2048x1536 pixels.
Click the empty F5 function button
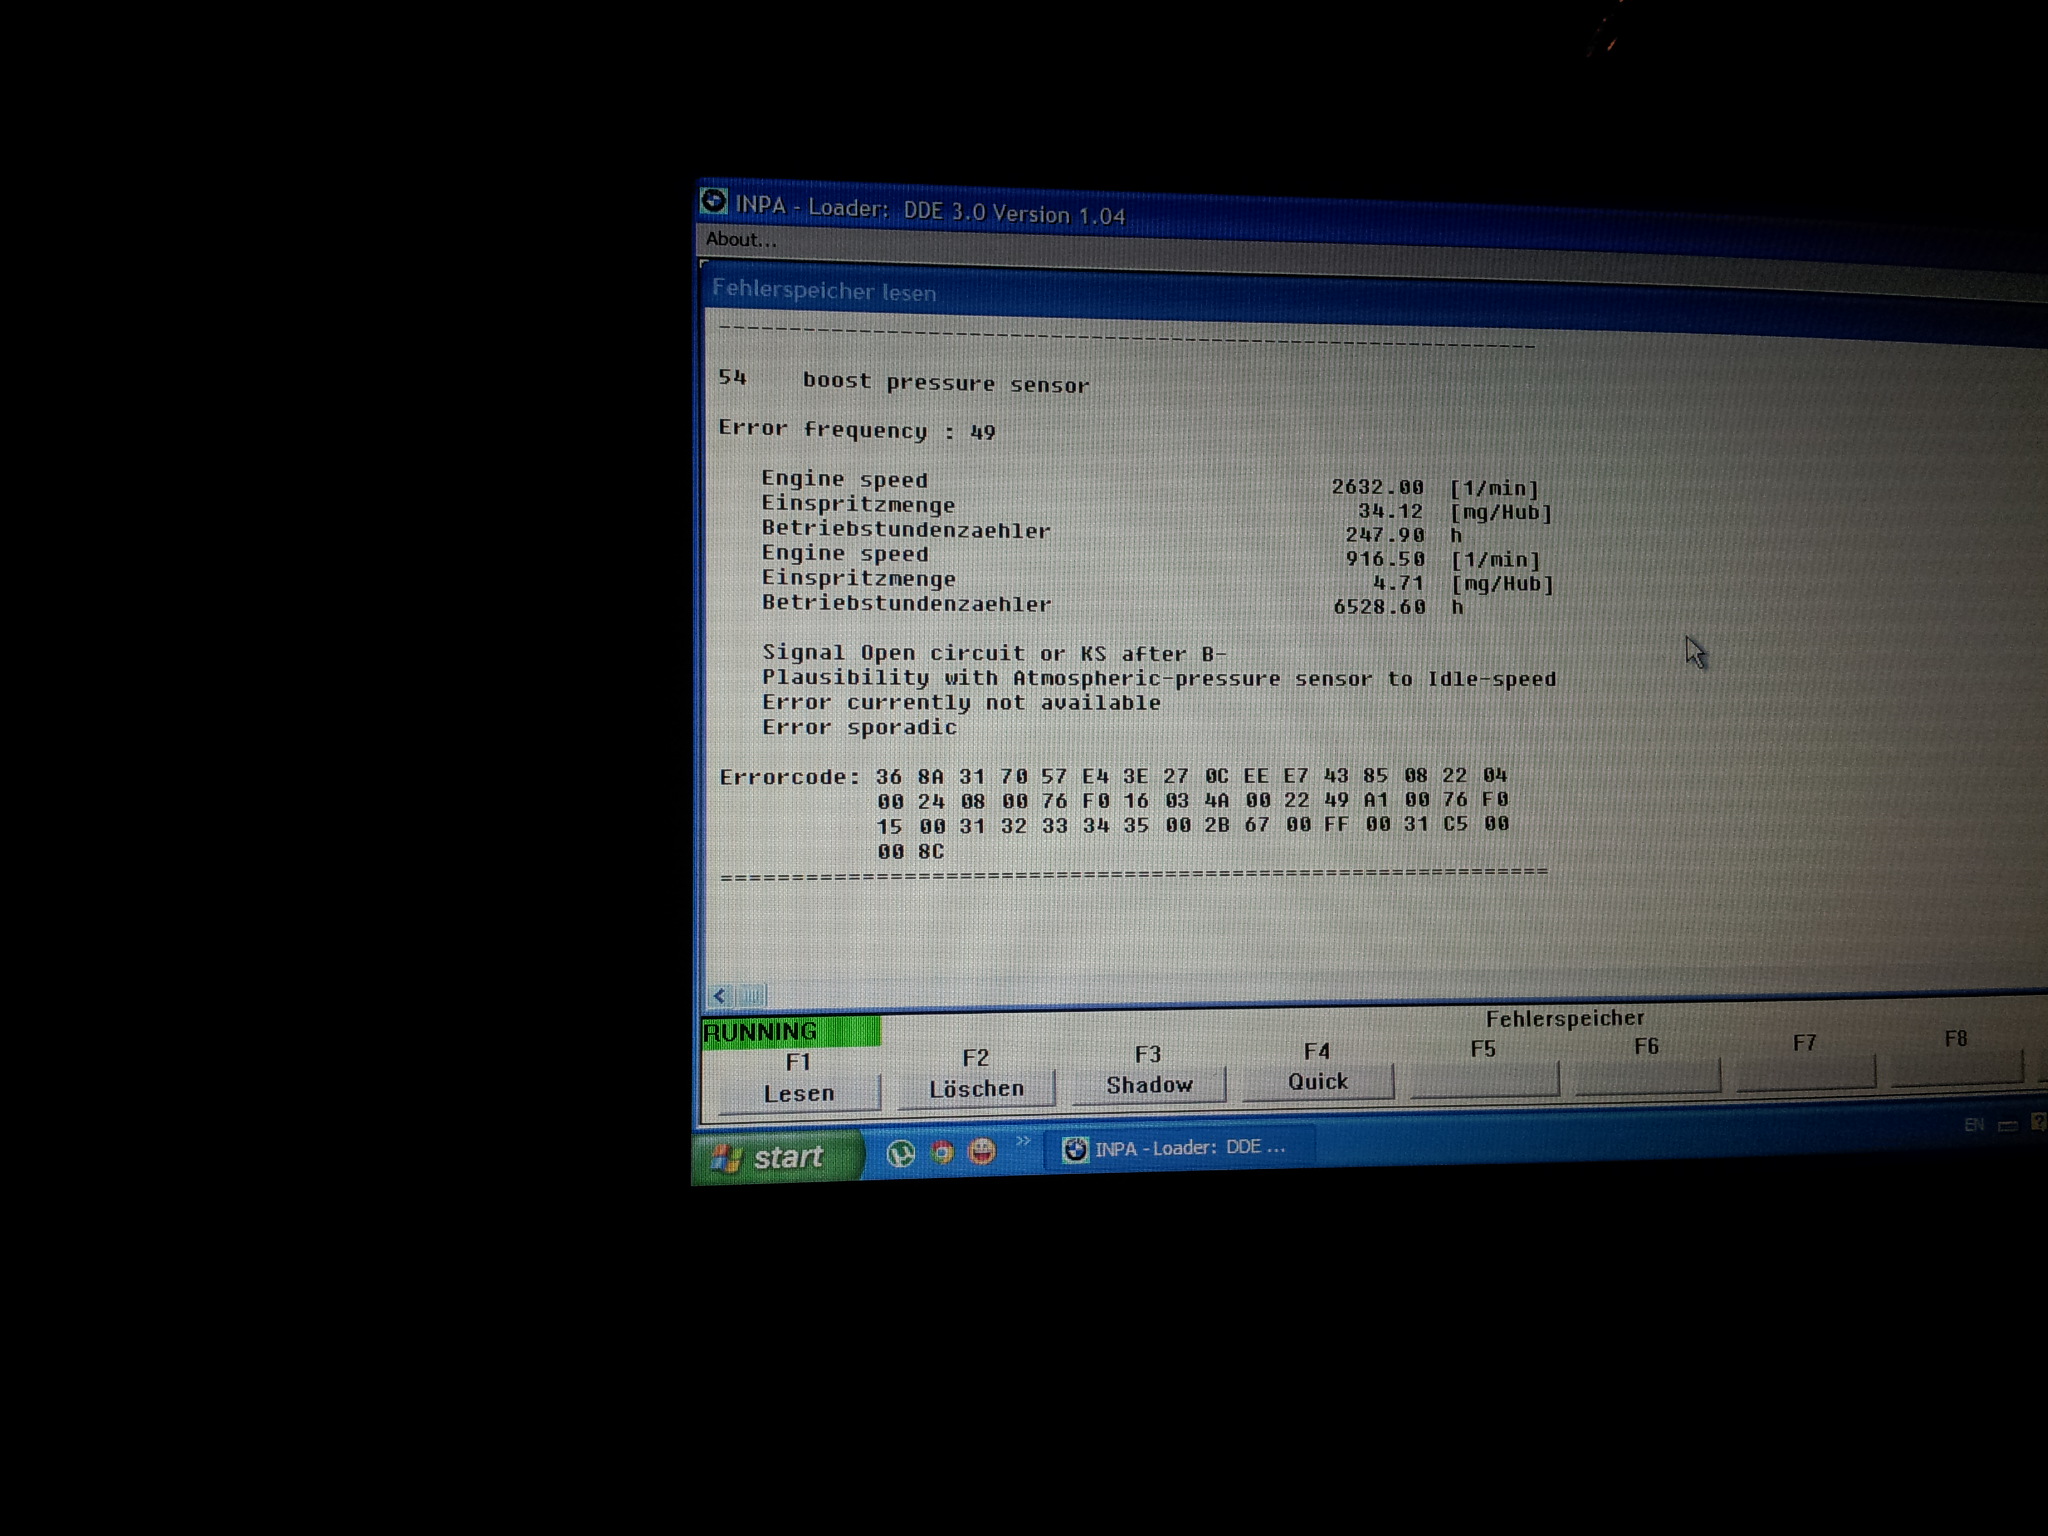pos(1484,1080)
